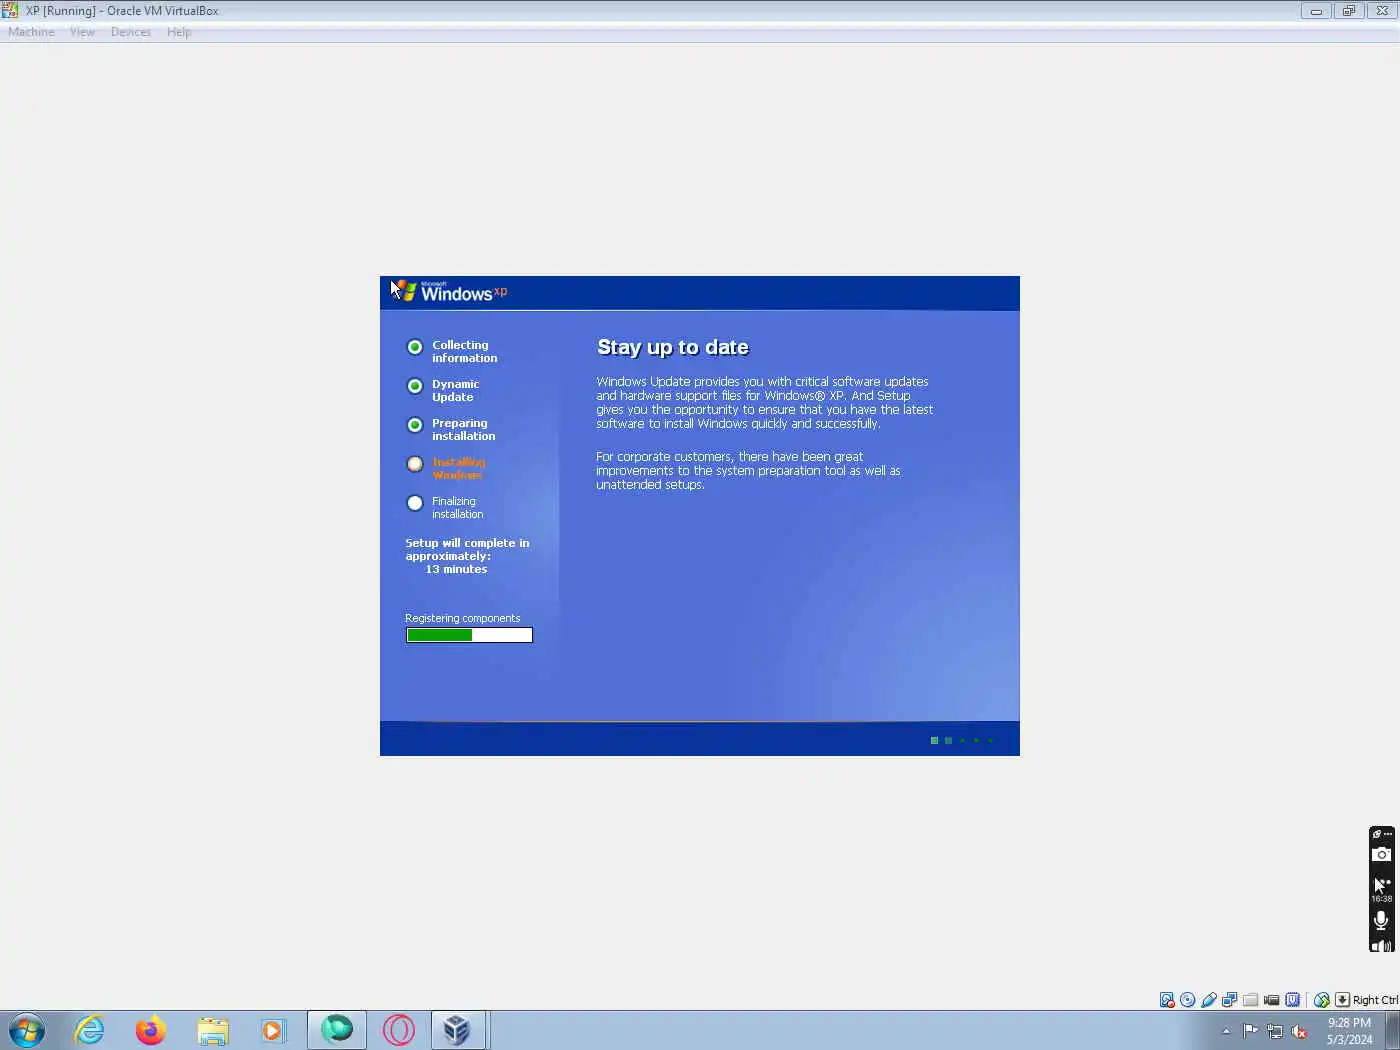Click the Collecting information step bullet
1400x1050 pixels.
pos(415,347)
